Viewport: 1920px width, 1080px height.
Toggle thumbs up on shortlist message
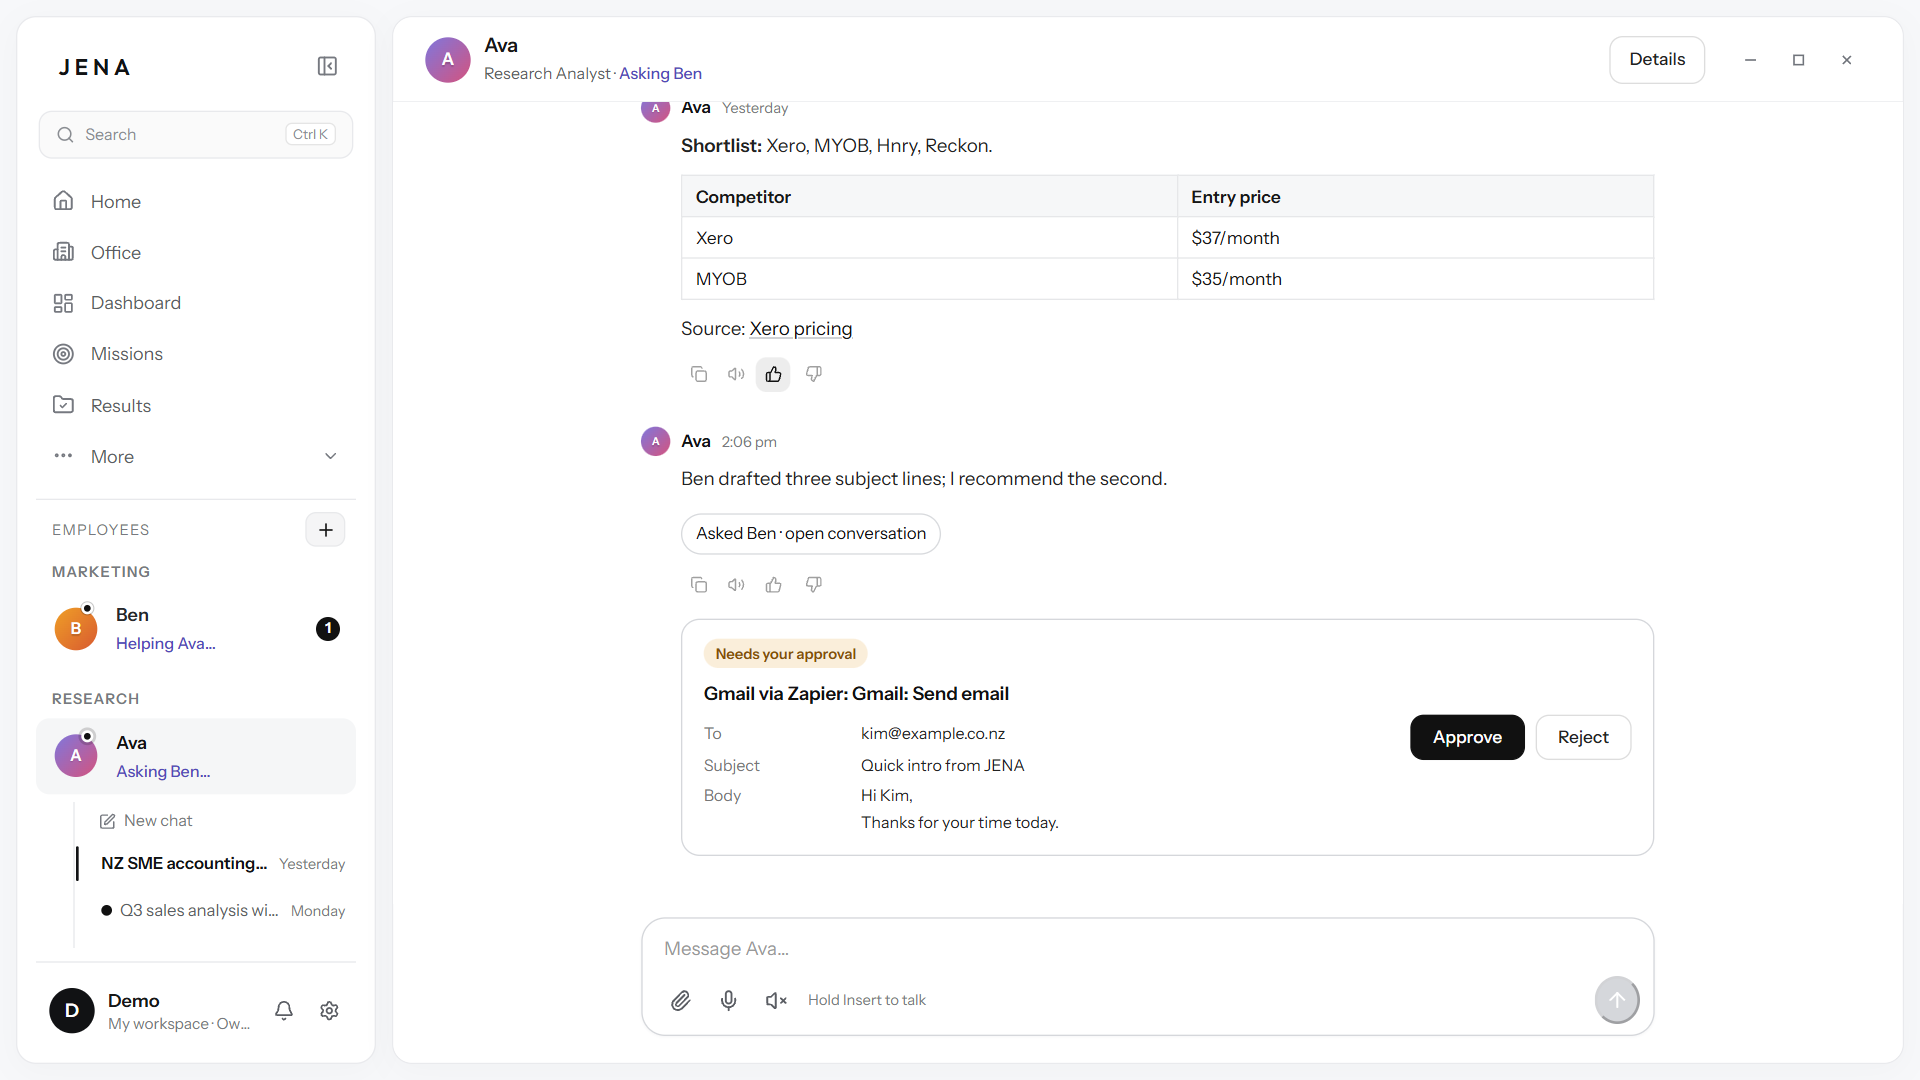pyautogui.click(x=773, y=374)
